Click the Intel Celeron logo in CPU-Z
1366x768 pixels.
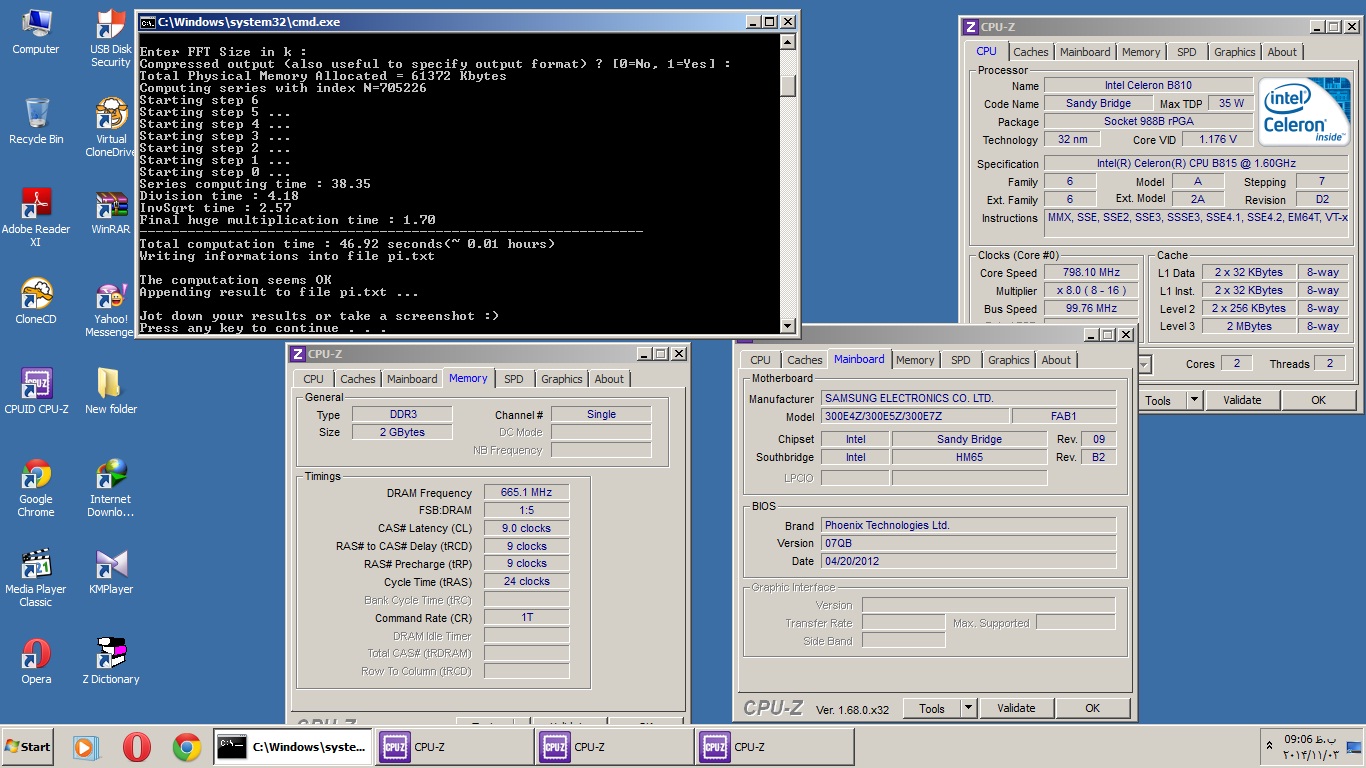tap(1303, 111)
